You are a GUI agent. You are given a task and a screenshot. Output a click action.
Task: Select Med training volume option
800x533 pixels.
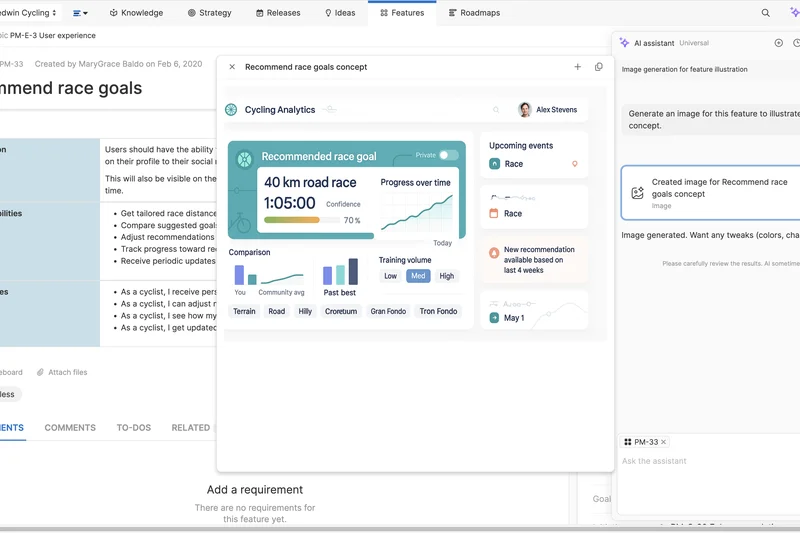coord(418,276)
